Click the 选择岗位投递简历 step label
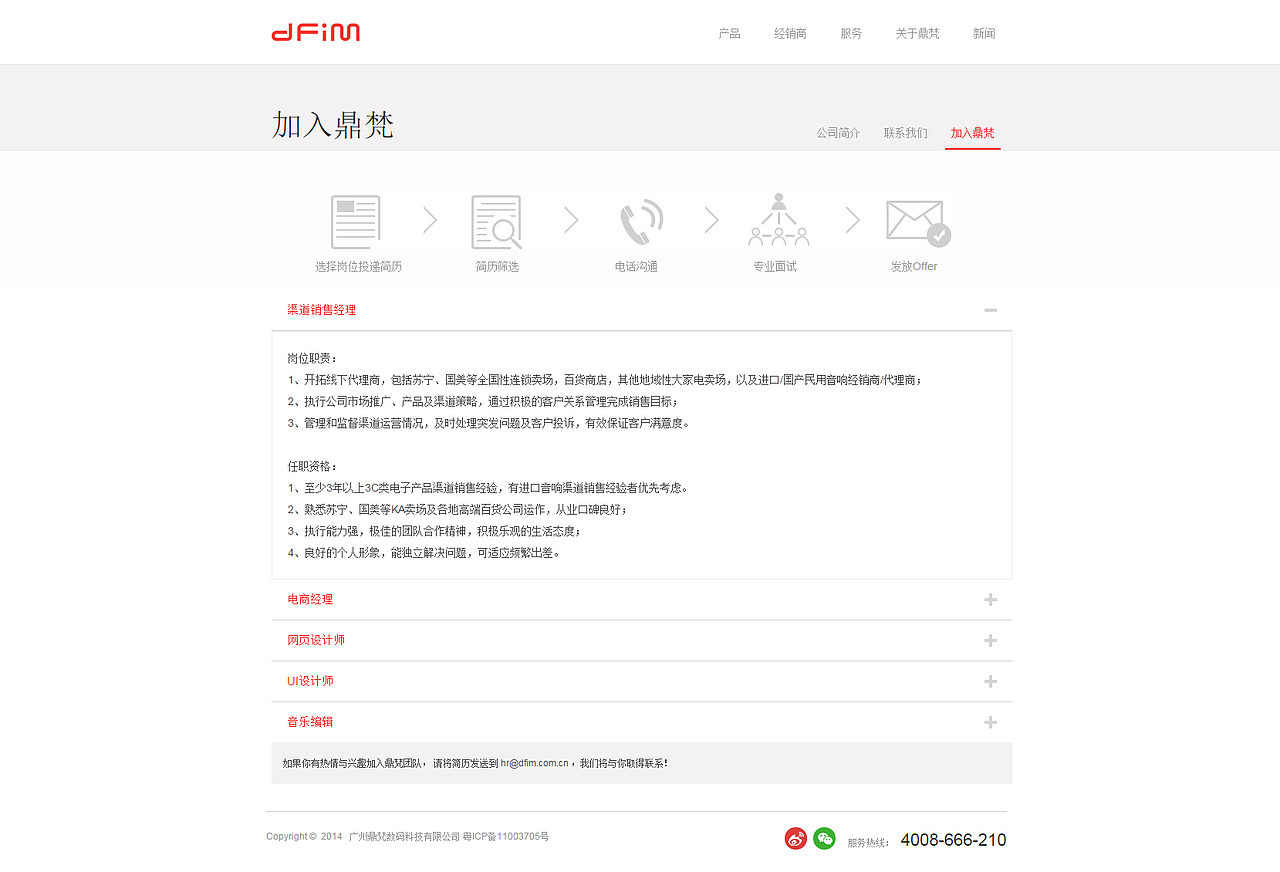 click(x=358, y=267)
